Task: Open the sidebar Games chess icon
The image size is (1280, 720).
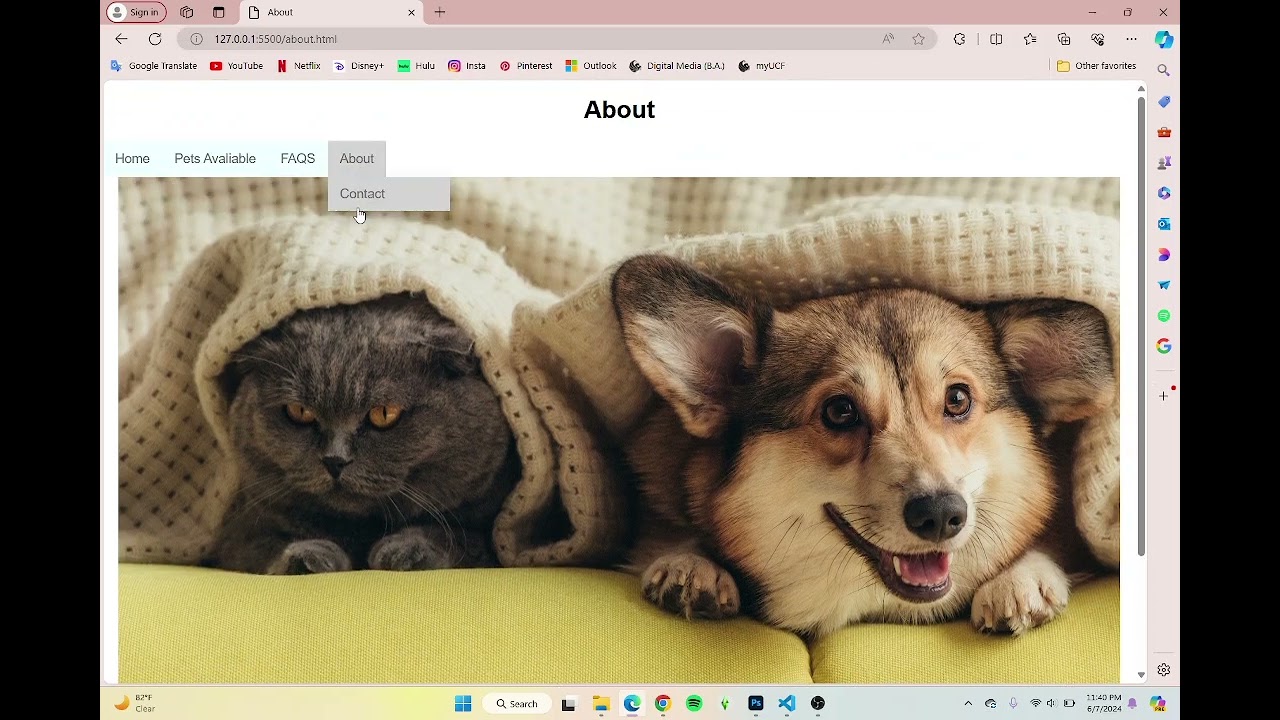Action: tap(1163, 162)
